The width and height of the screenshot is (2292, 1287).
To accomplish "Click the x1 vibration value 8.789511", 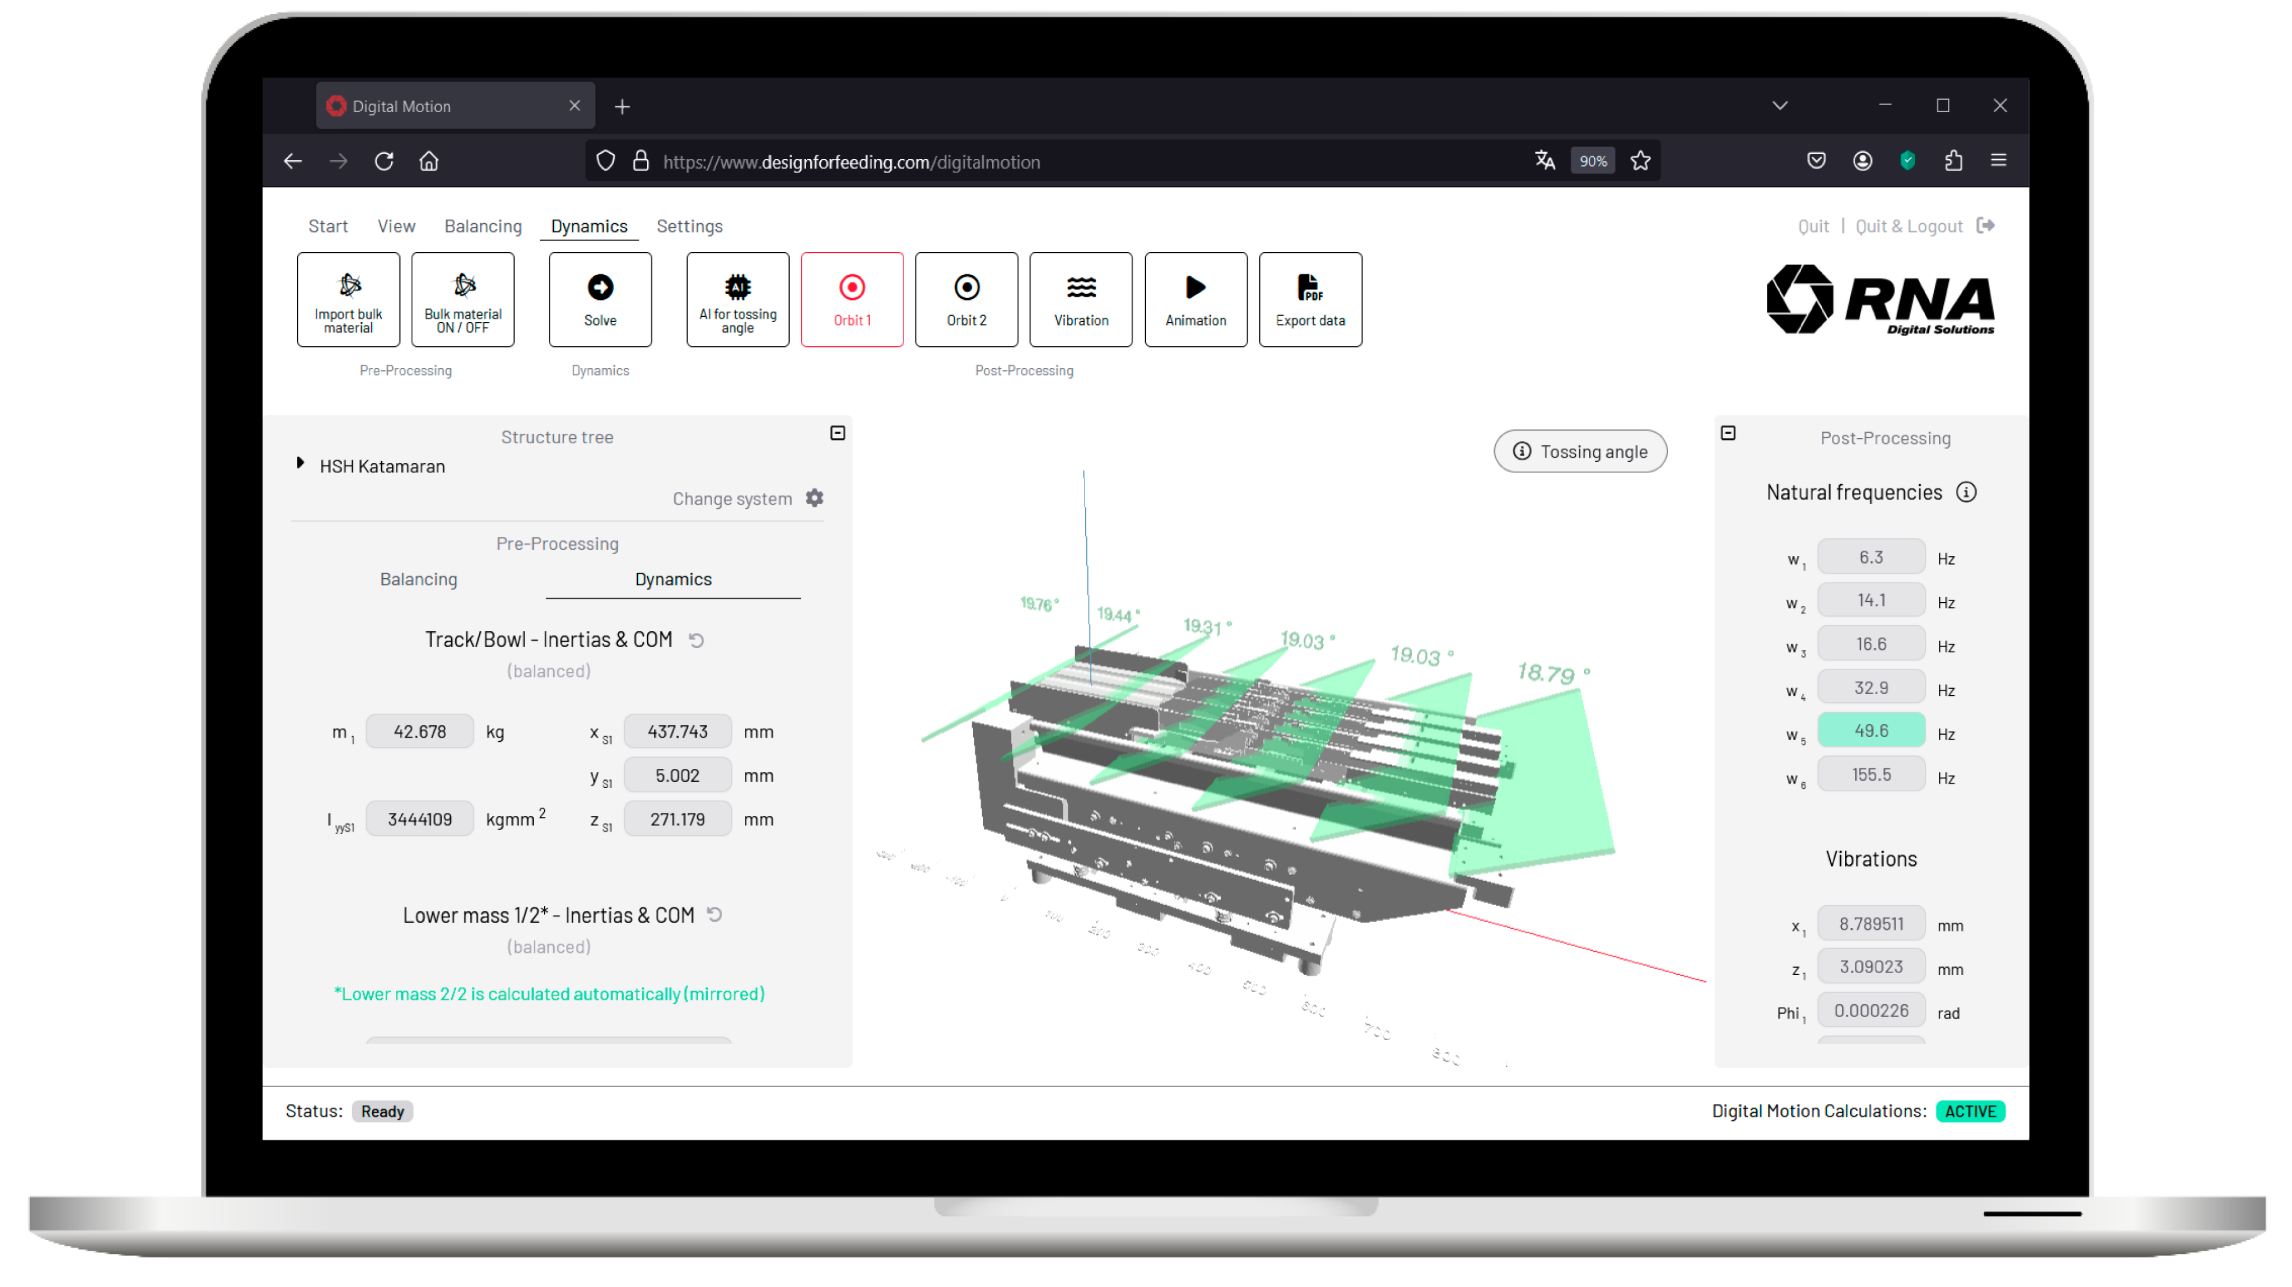I will click(1871, 924).
